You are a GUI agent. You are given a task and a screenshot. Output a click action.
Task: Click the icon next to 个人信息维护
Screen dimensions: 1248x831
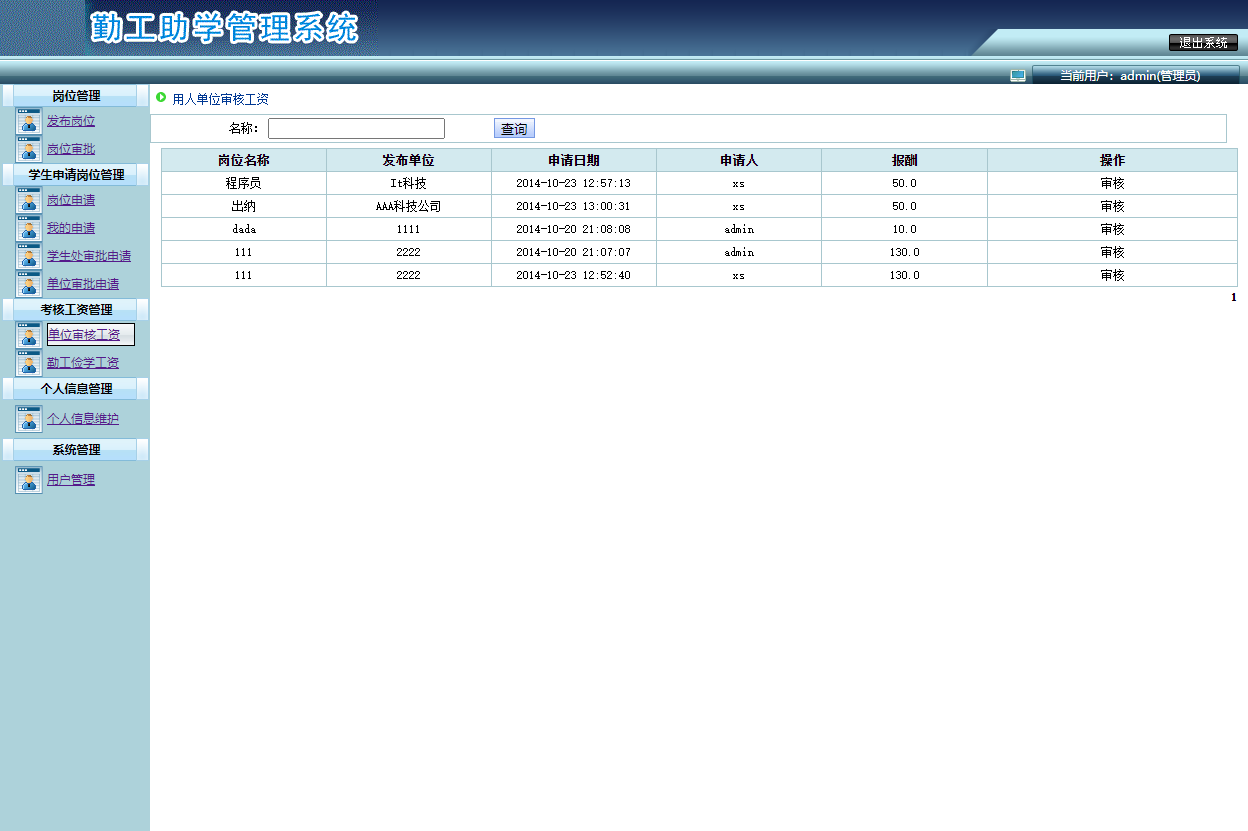pyautogui.click(x=28, y=418)
